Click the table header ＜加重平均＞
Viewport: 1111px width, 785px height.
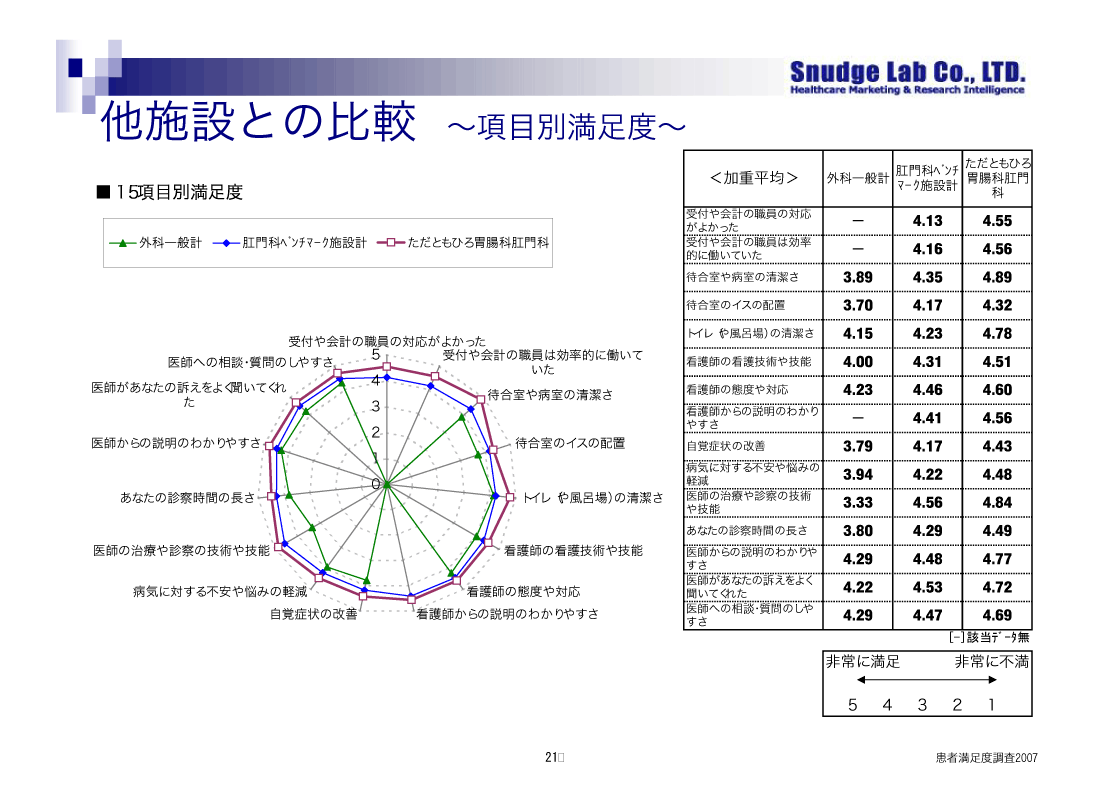(753, 178)
